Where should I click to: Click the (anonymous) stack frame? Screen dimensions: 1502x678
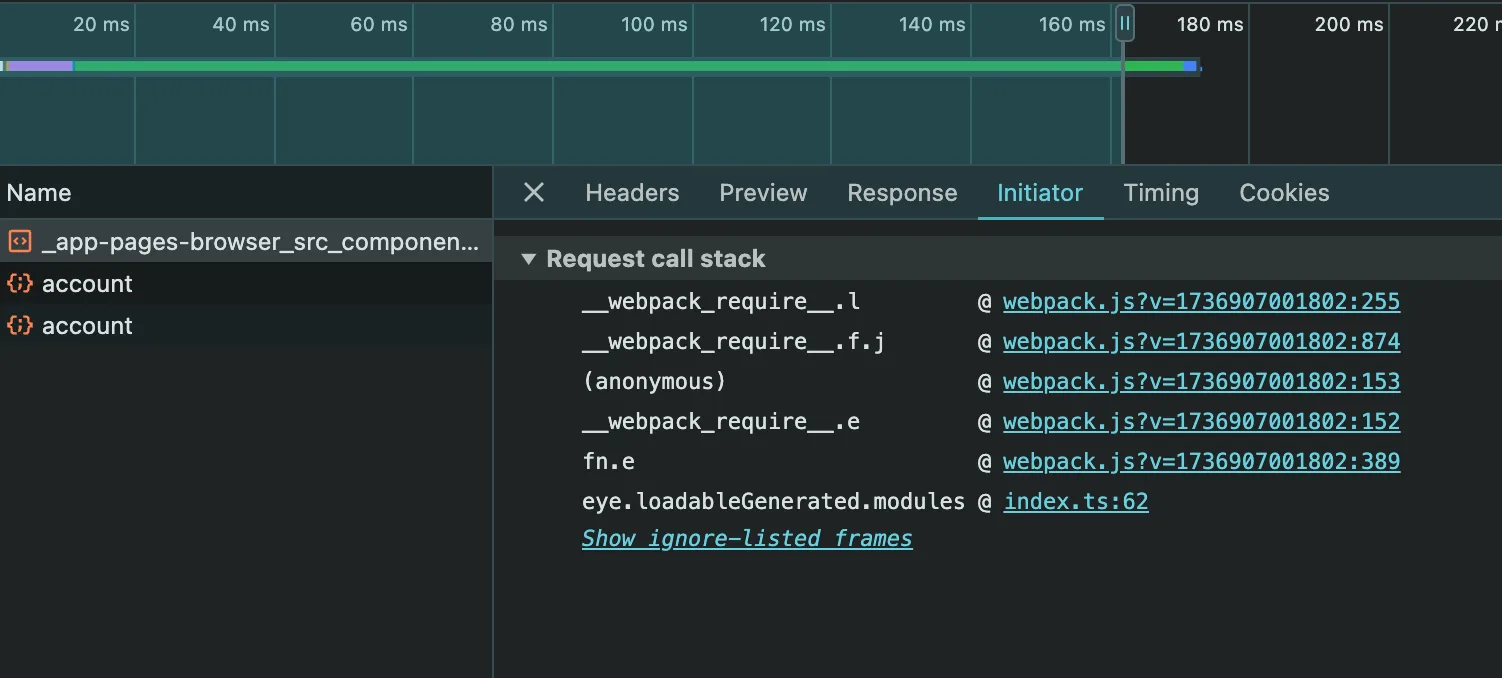click(654, 382)
